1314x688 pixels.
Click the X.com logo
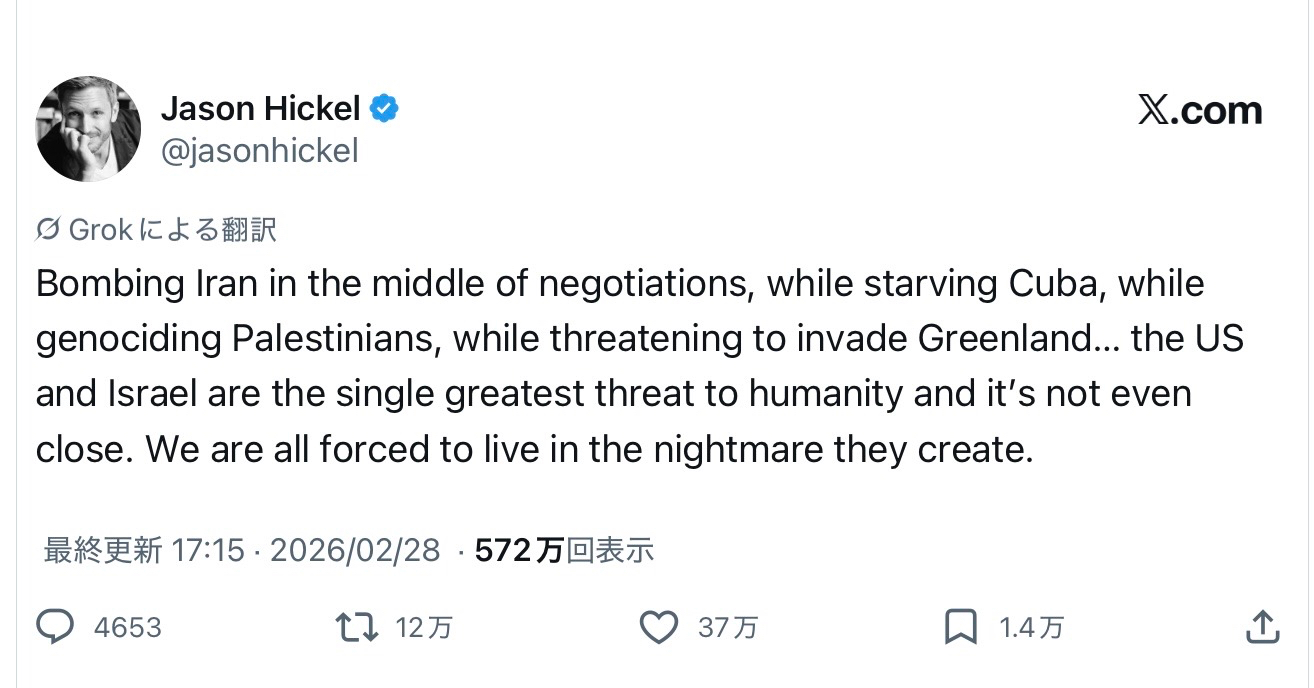click(x=1199, y=110)
